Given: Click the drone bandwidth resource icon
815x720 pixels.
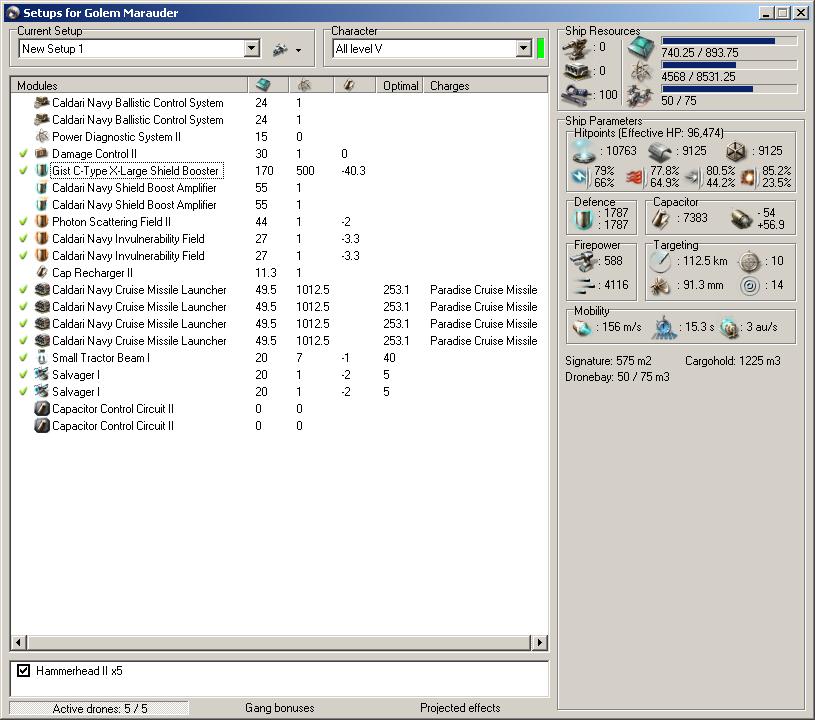Looking at the screenshot, I should pyautogui.click(x=640, y=96).
